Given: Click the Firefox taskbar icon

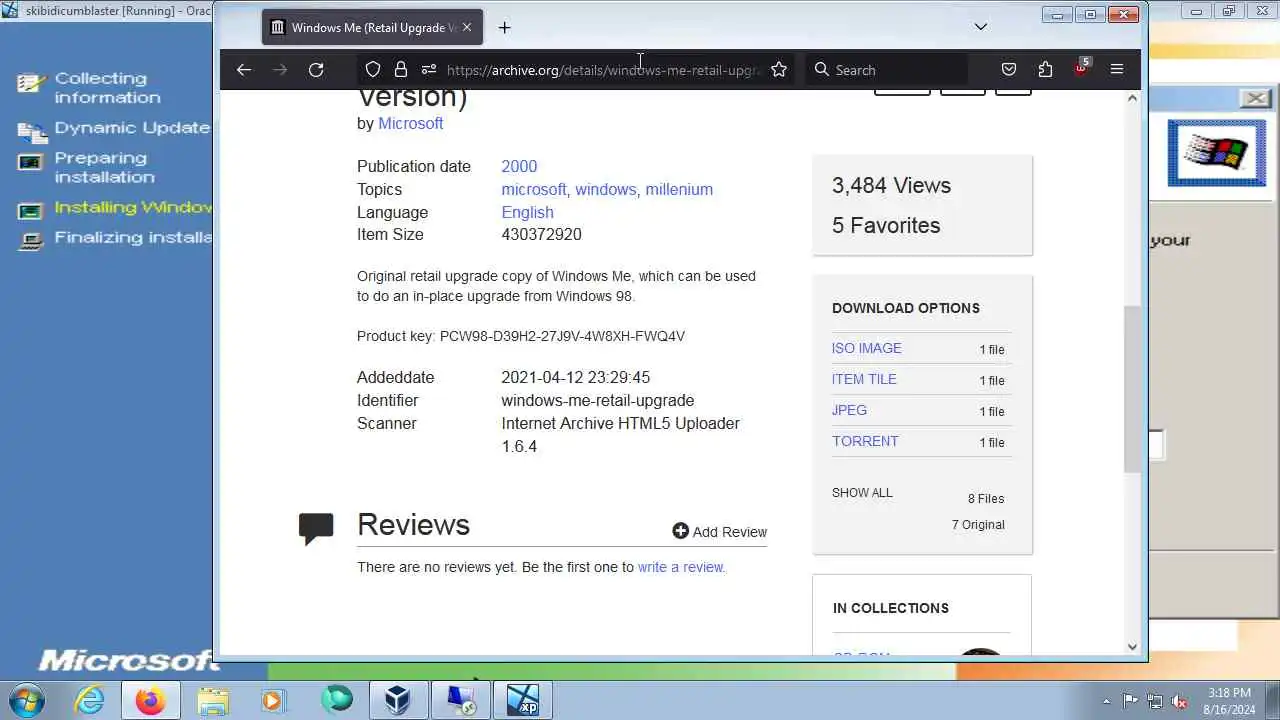Looking at the screenshot, I should pos(150,700).
